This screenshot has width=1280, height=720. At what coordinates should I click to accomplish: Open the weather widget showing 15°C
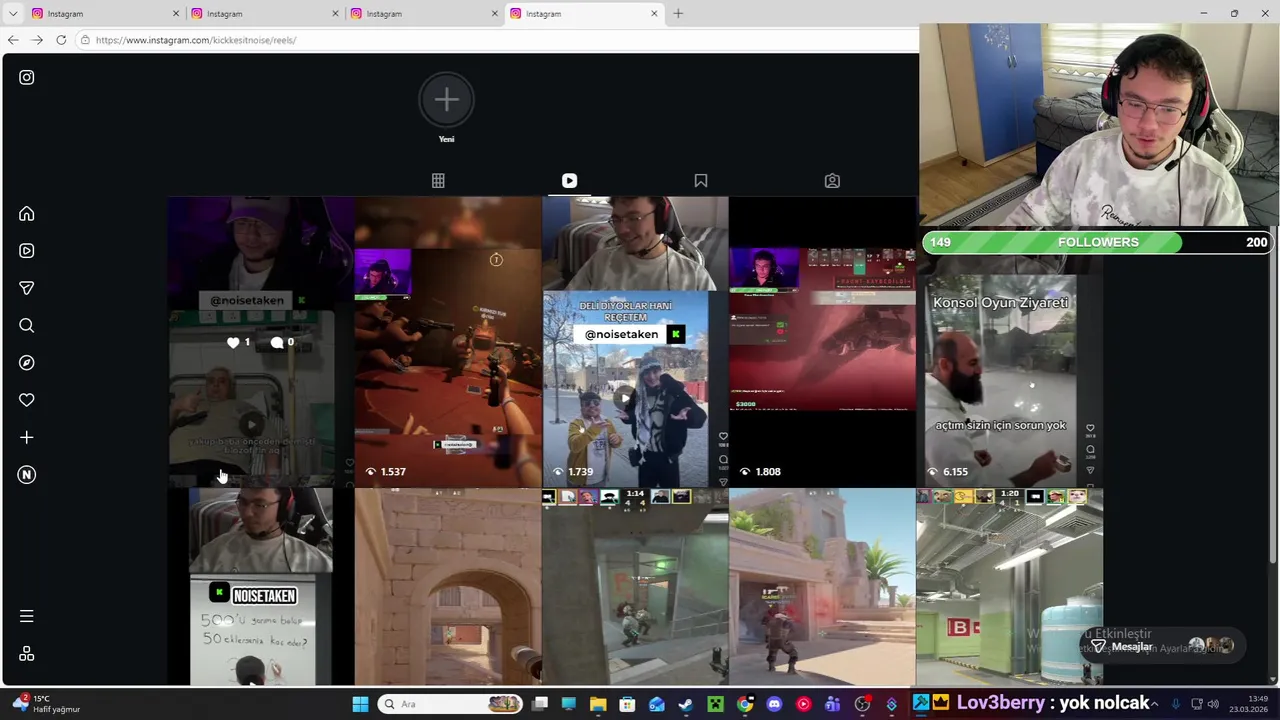[x=48, y=704]
